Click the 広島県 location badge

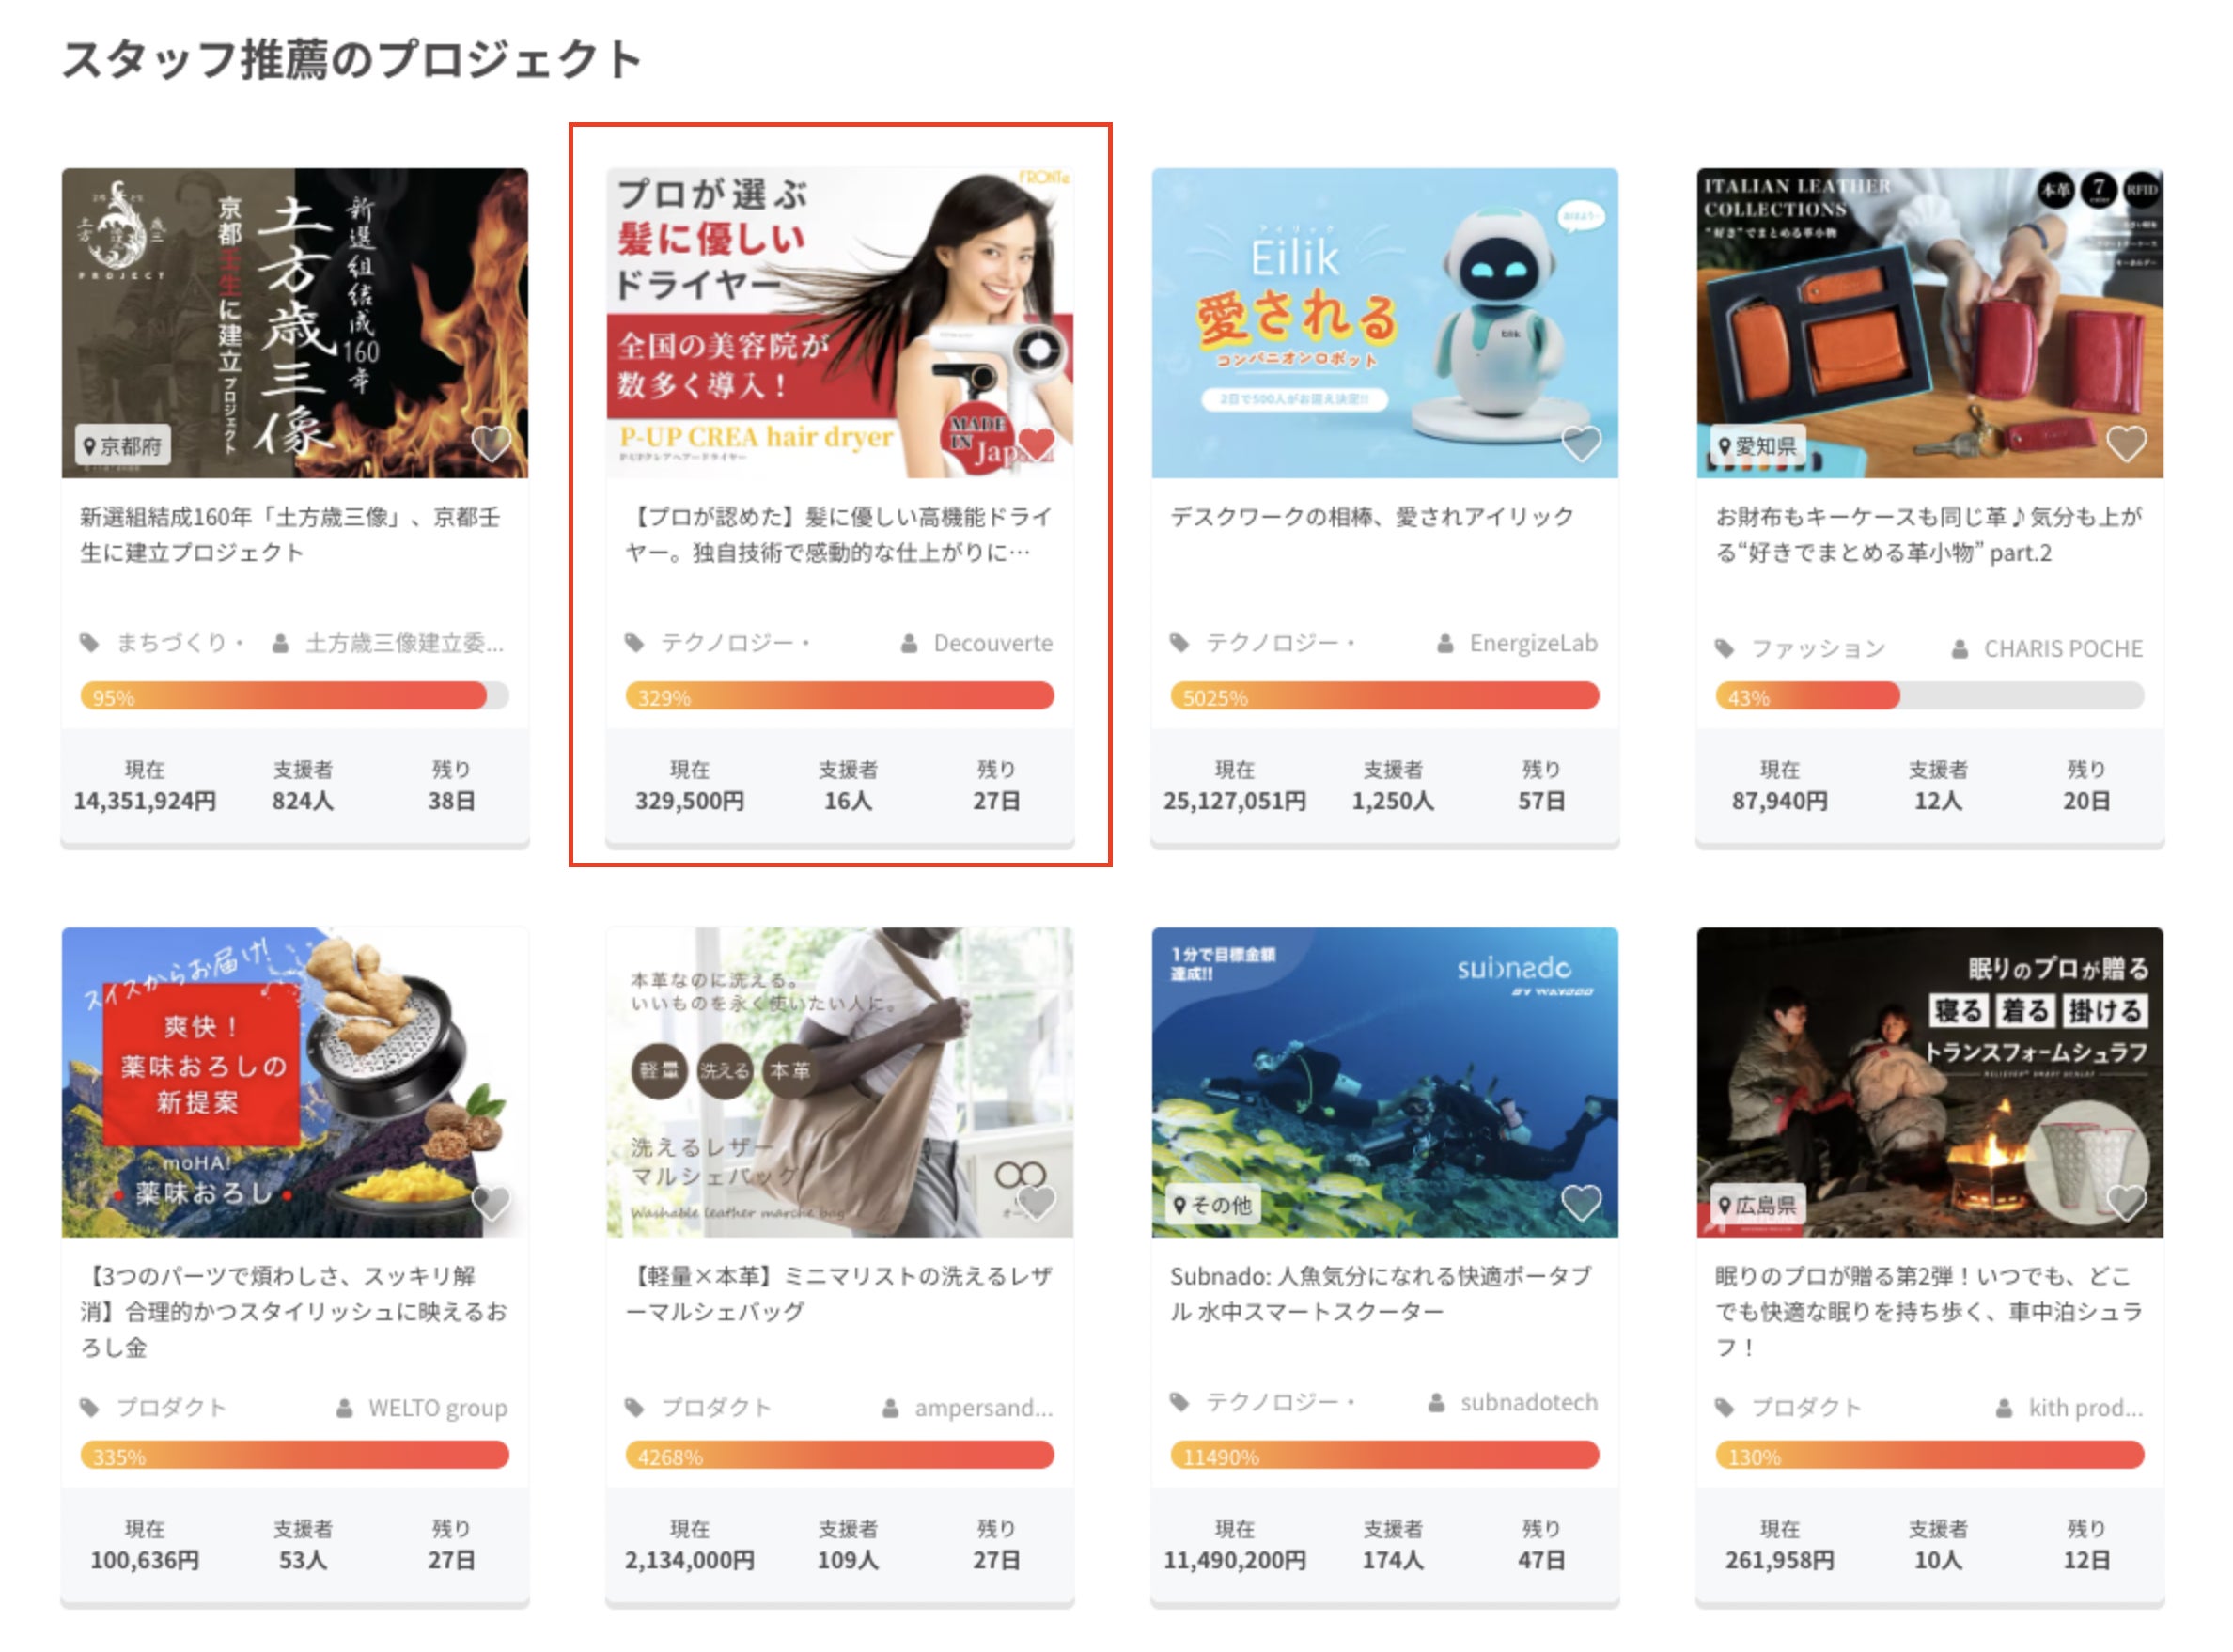(1758, 1205)
